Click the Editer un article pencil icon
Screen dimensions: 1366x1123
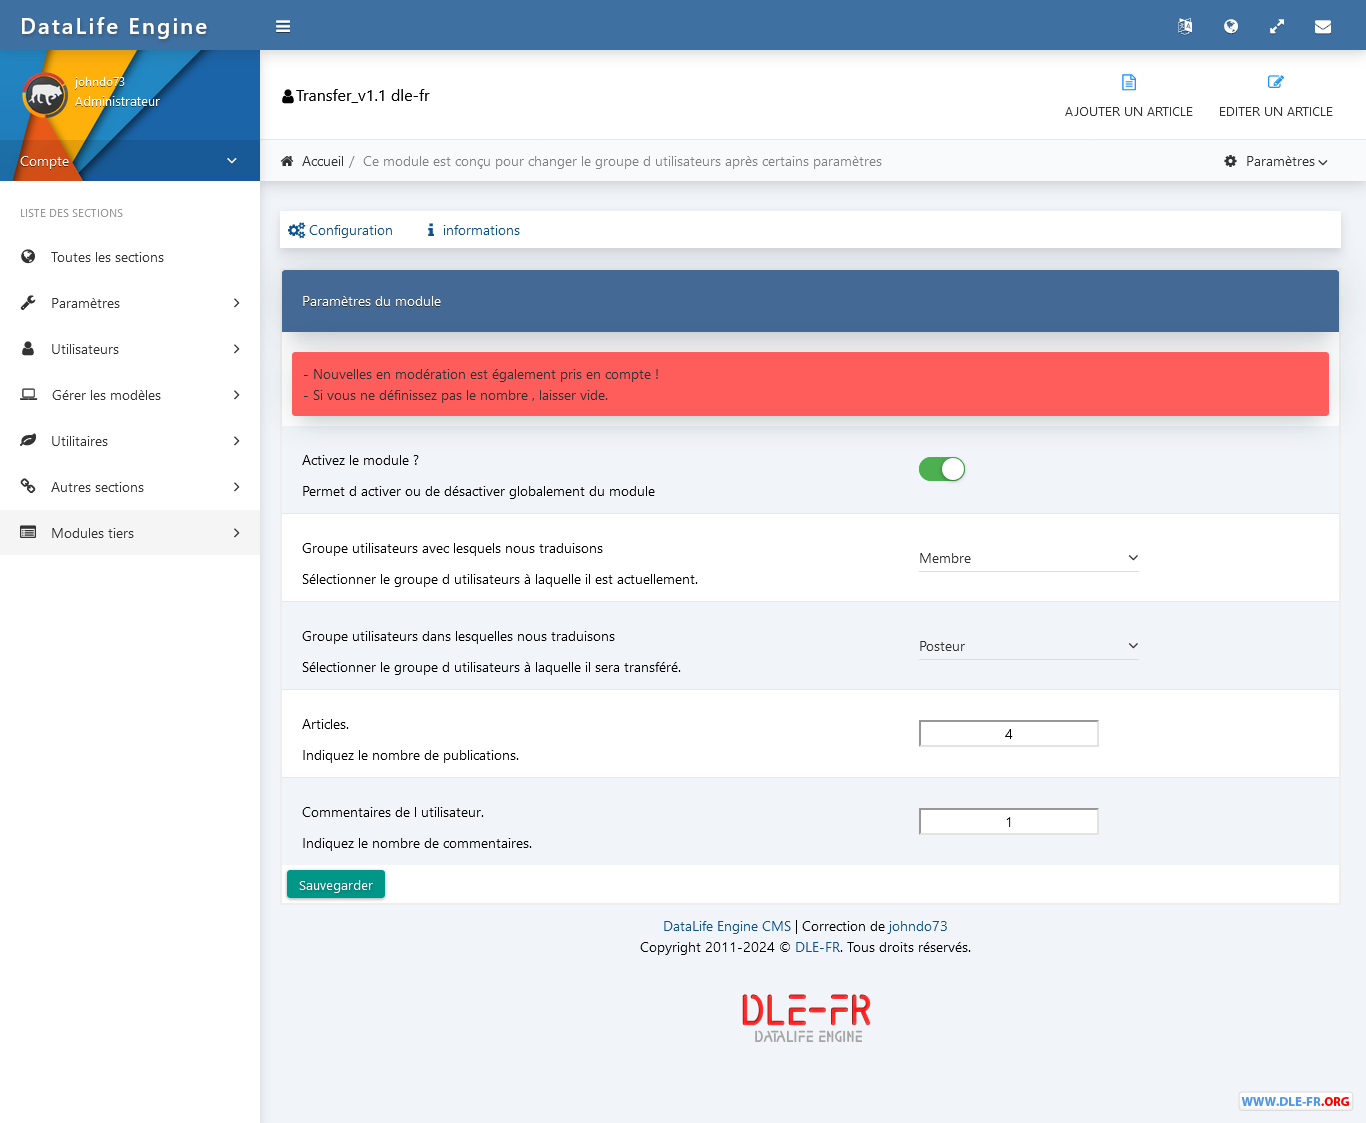point(1276,82)
